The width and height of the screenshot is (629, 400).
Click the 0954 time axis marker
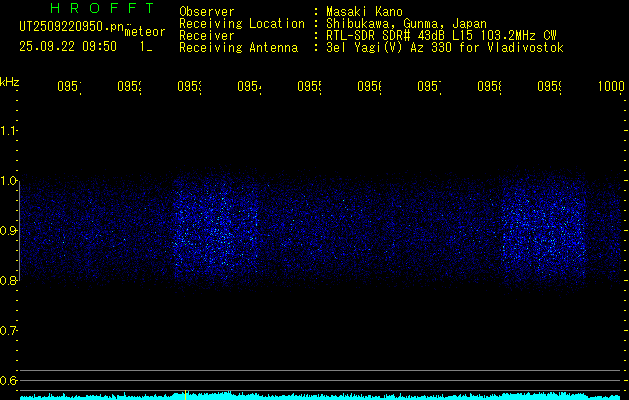(x=250, y=87)
